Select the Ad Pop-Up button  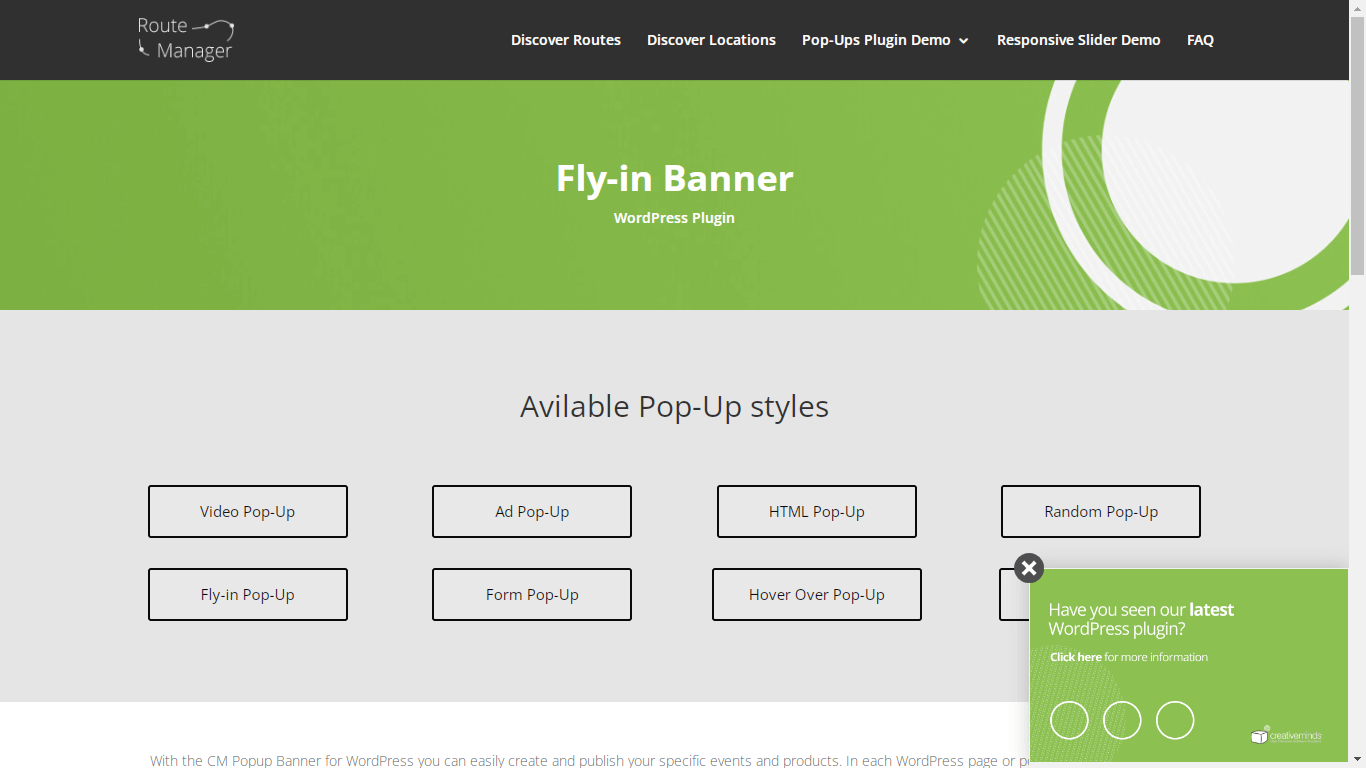tap(532, 512)
